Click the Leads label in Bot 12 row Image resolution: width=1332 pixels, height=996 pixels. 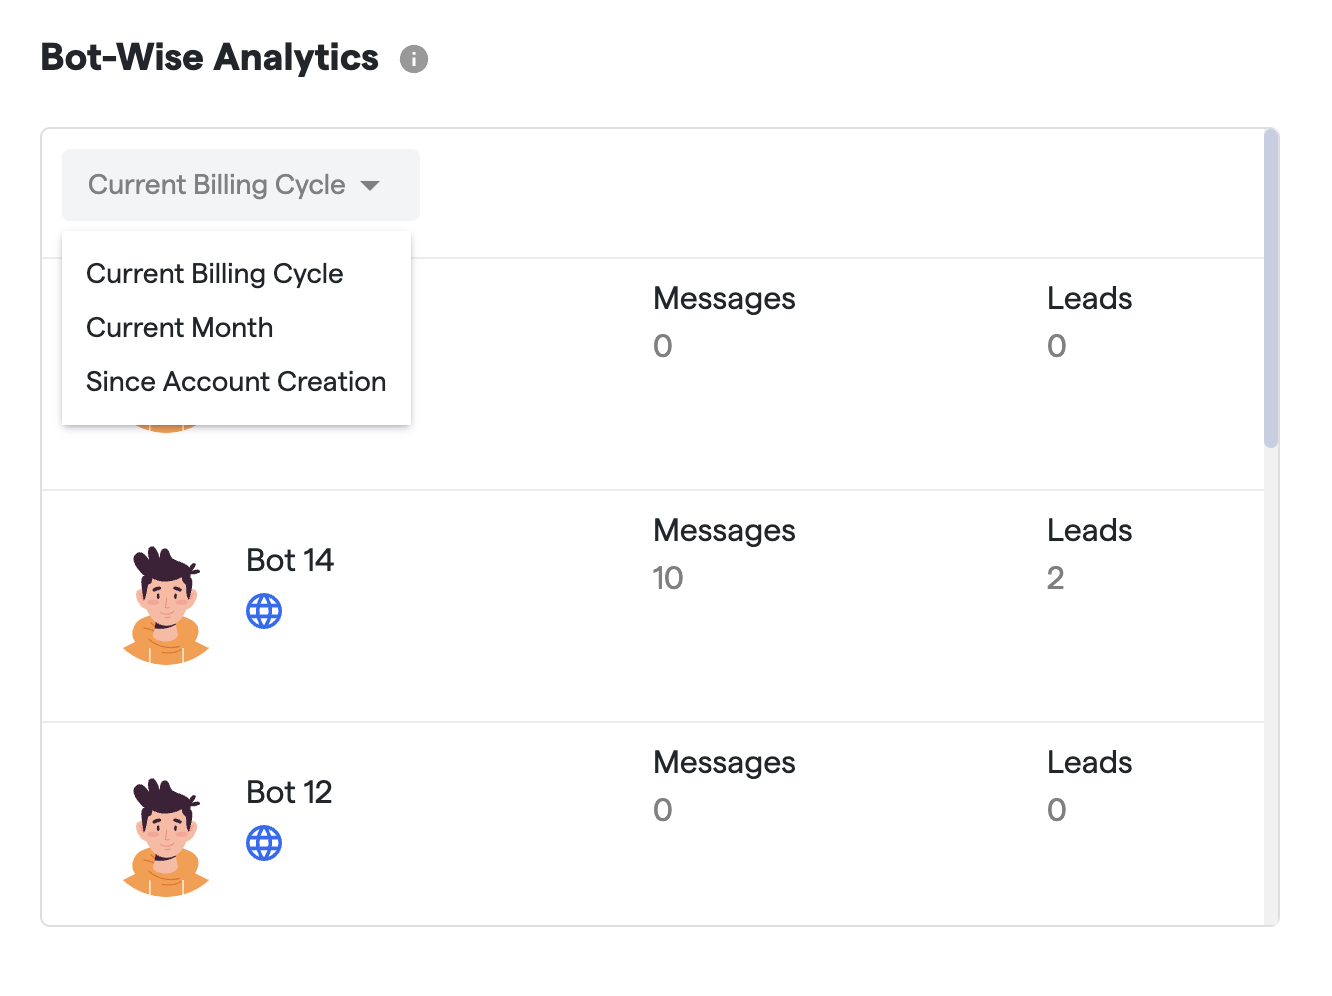tap(1089, 763)
